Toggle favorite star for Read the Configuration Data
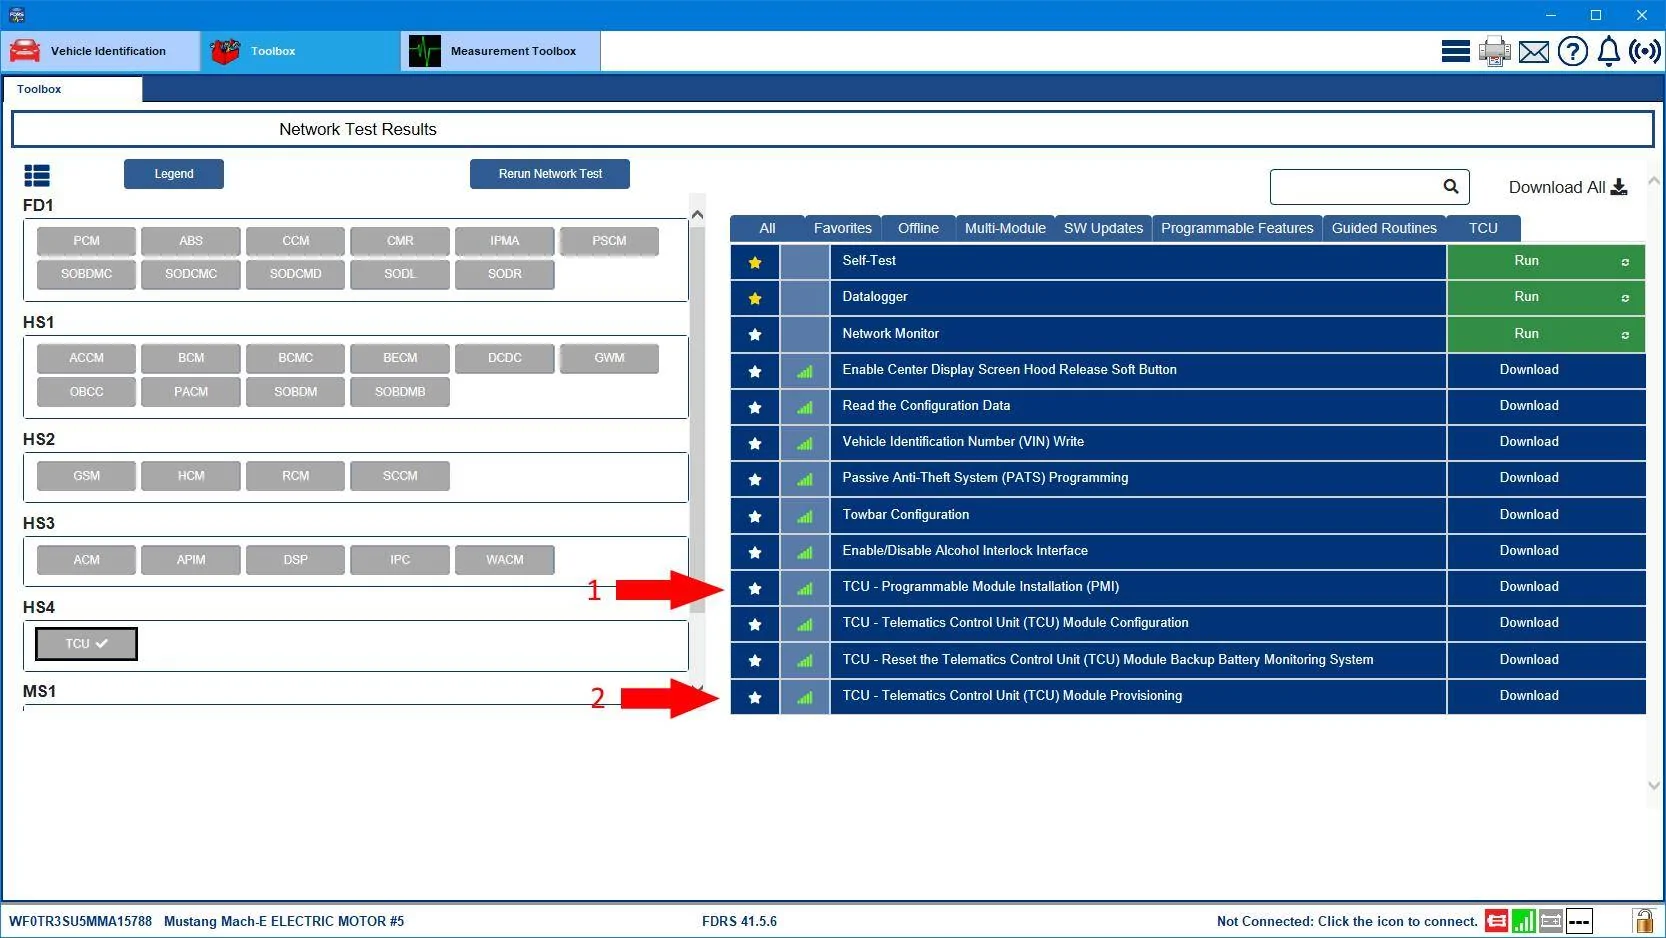 point(755,407)
